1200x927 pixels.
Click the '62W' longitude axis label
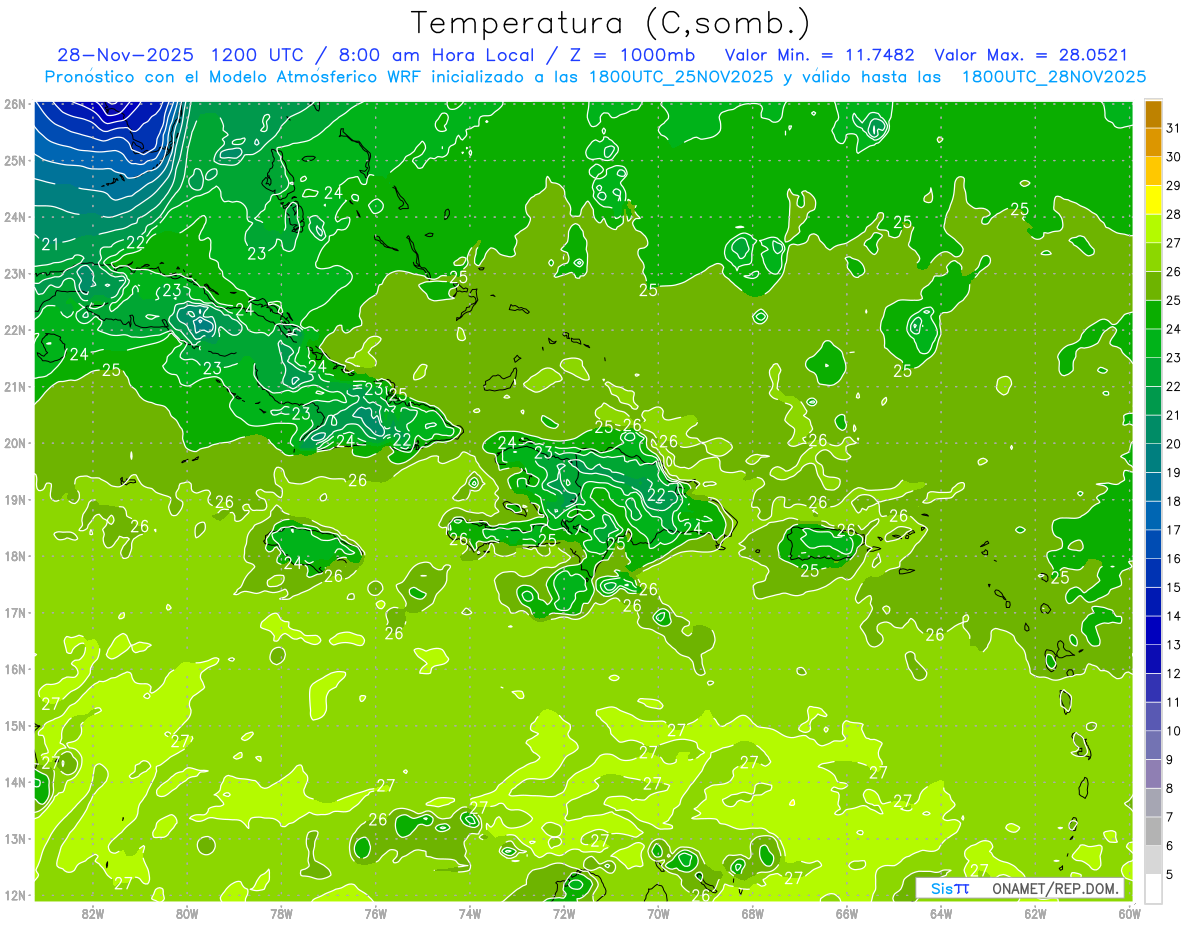click(x=1035, y=913)
